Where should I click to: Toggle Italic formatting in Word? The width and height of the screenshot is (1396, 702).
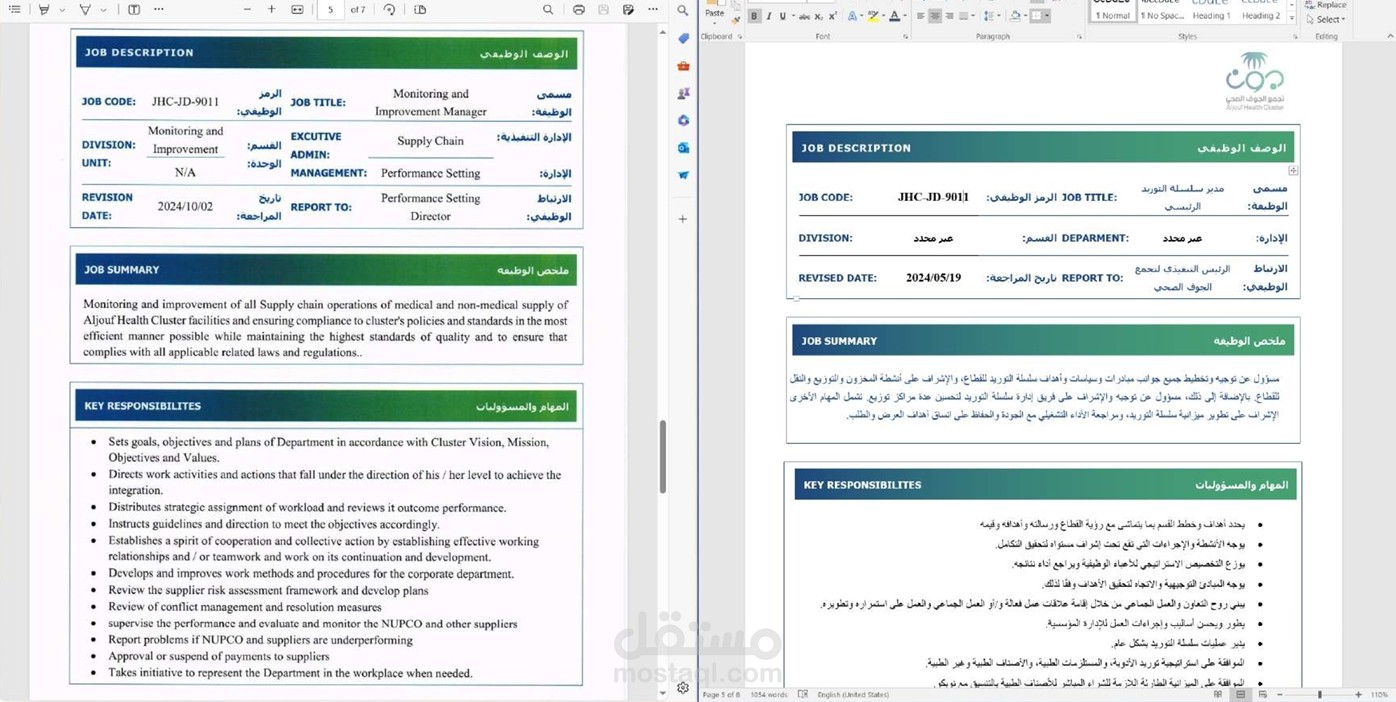768,16
